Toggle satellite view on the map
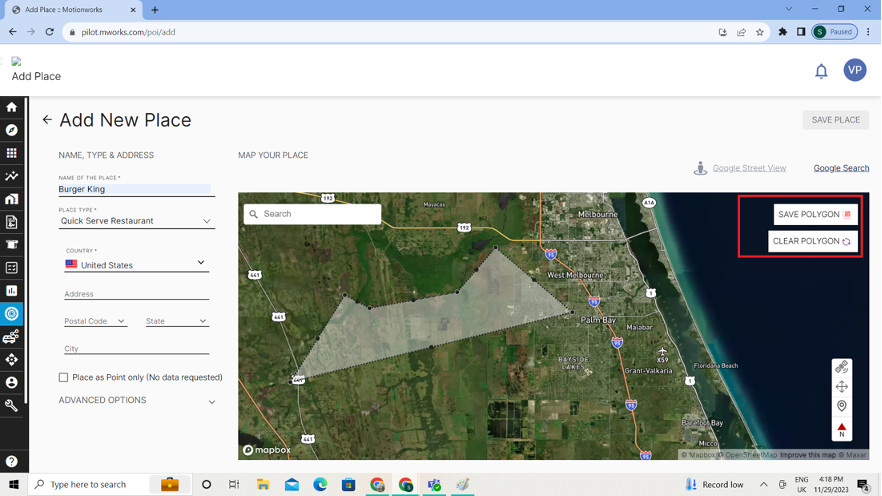882x496 pixels. (842, 367)
